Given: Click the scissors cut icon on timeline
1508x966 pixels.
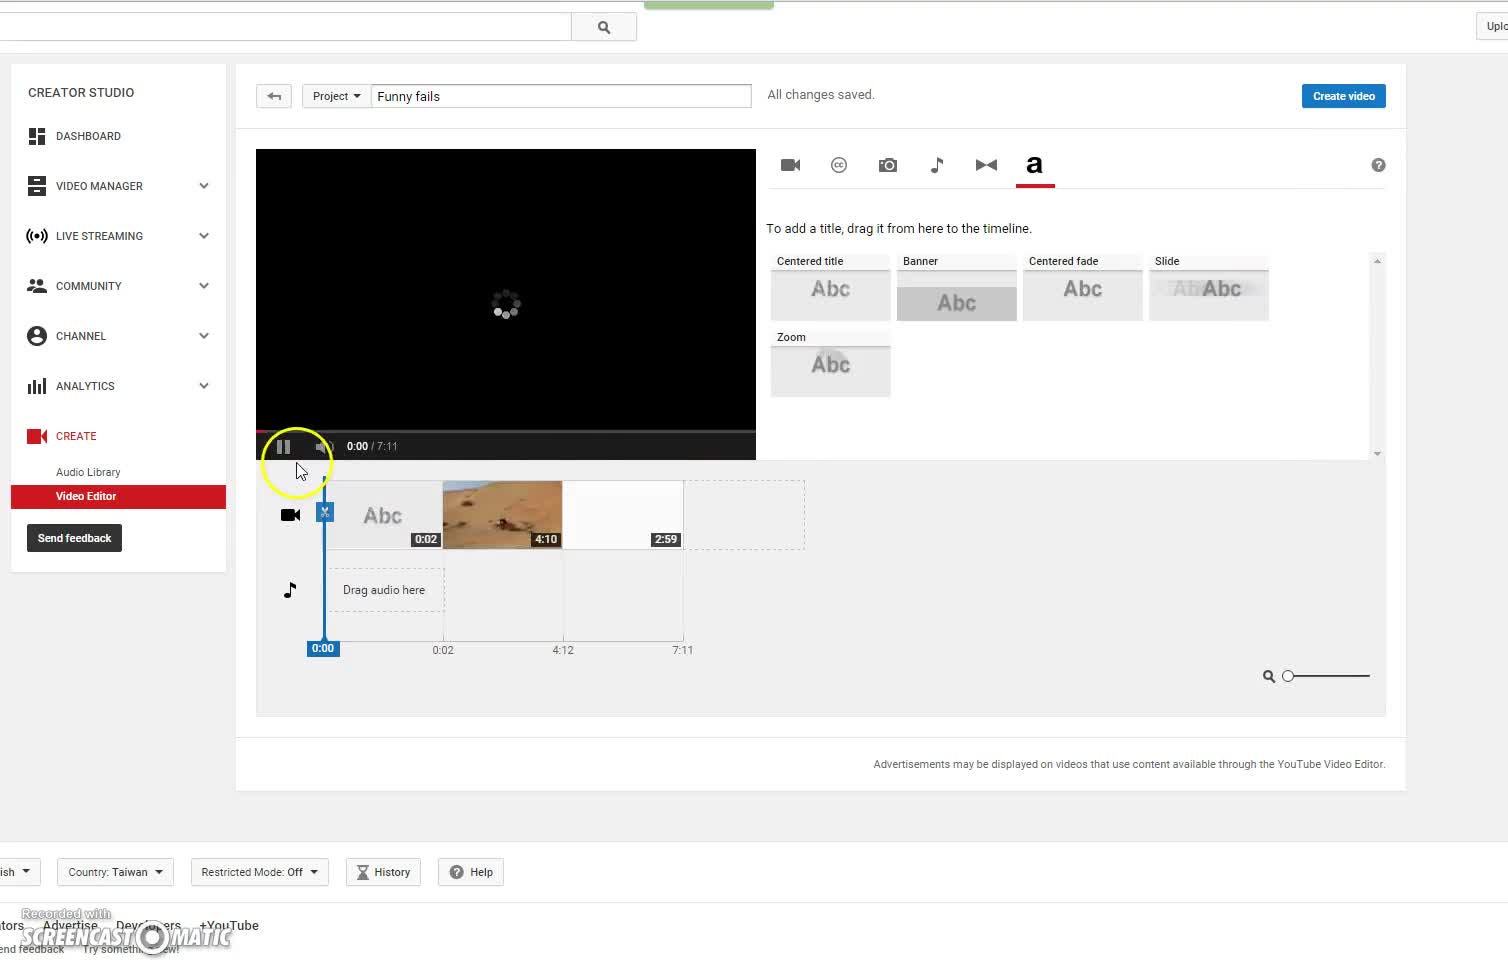Looking at the screenshot, I should pos(325,512).
